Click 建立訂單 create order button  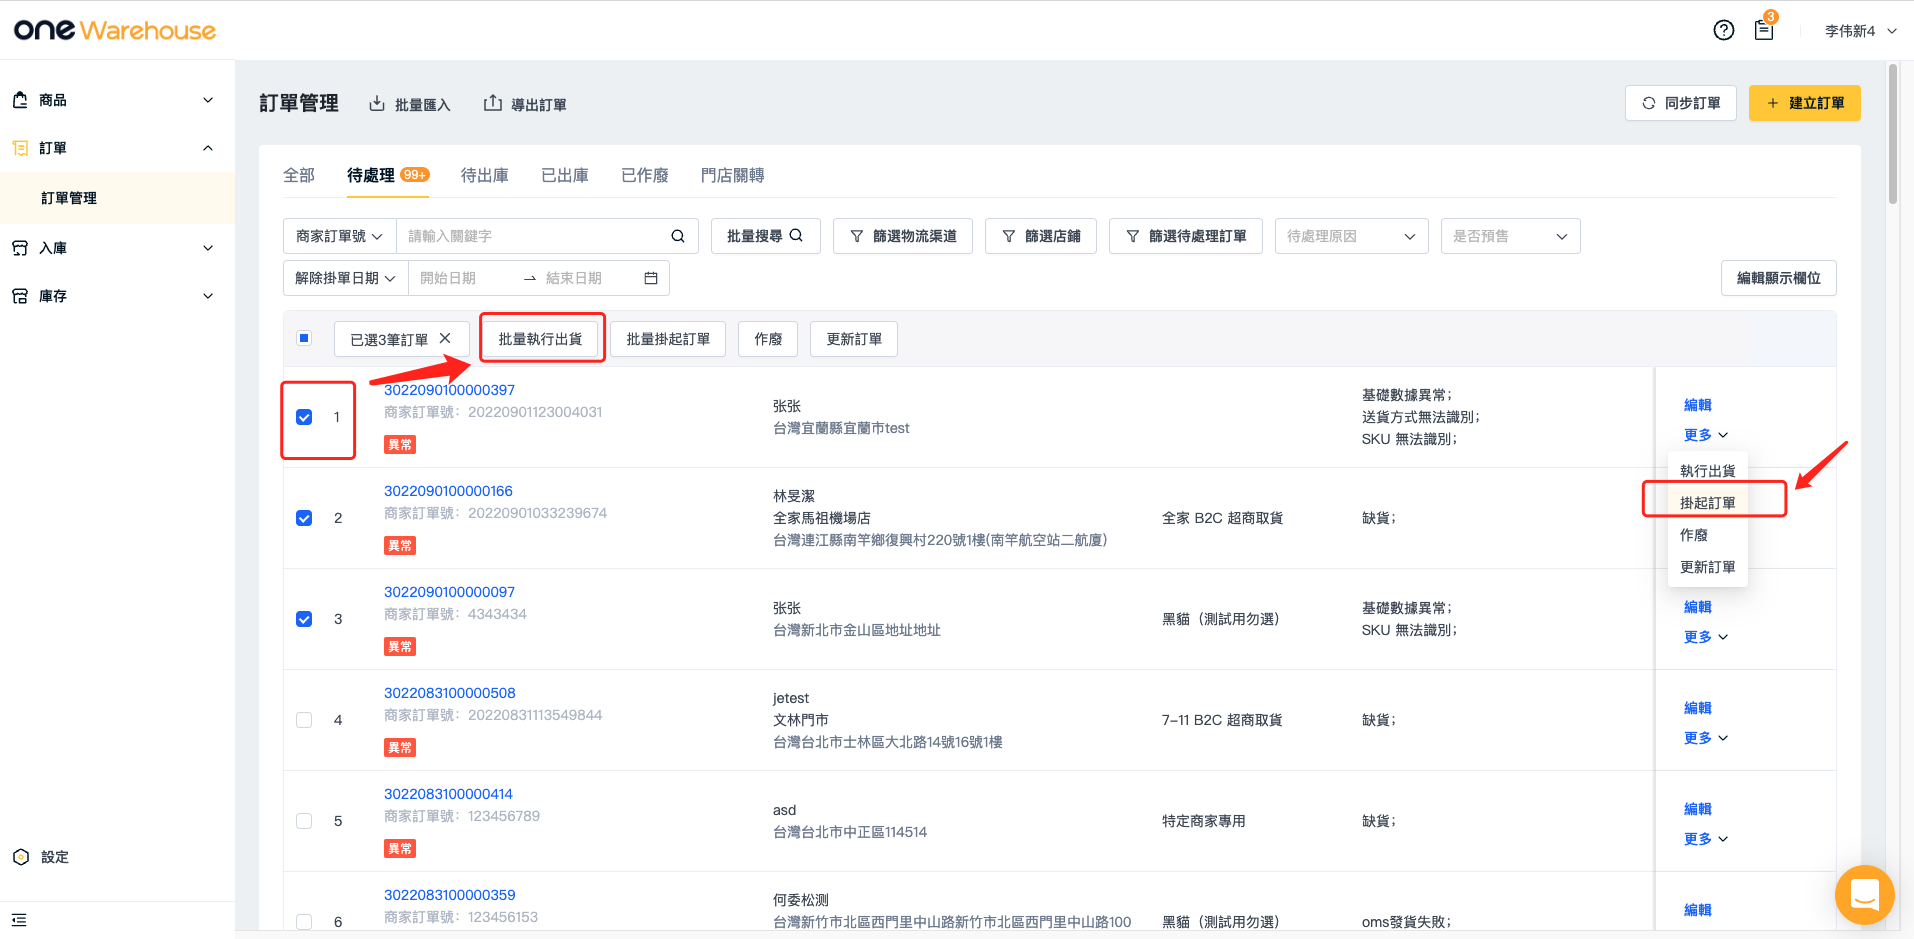pyautogui.click(x=1805, y=103)
